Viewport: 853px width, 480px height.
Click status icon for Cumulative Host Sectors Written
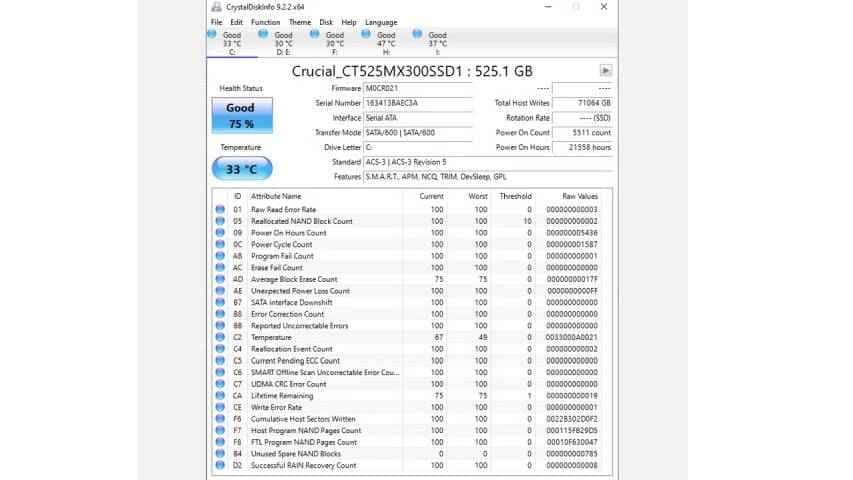220,419
